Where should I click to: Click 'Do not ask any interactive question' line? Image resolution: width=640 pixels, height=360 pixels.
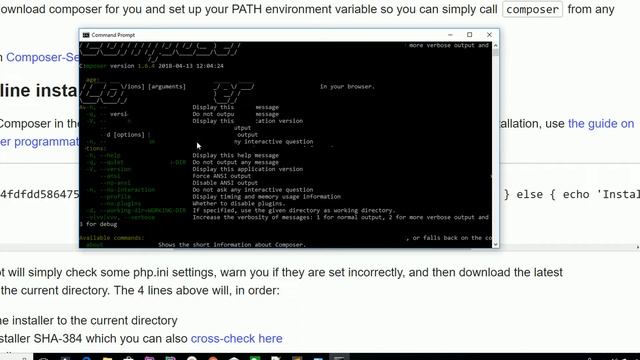pyautogui.click(x=253, y=190)
